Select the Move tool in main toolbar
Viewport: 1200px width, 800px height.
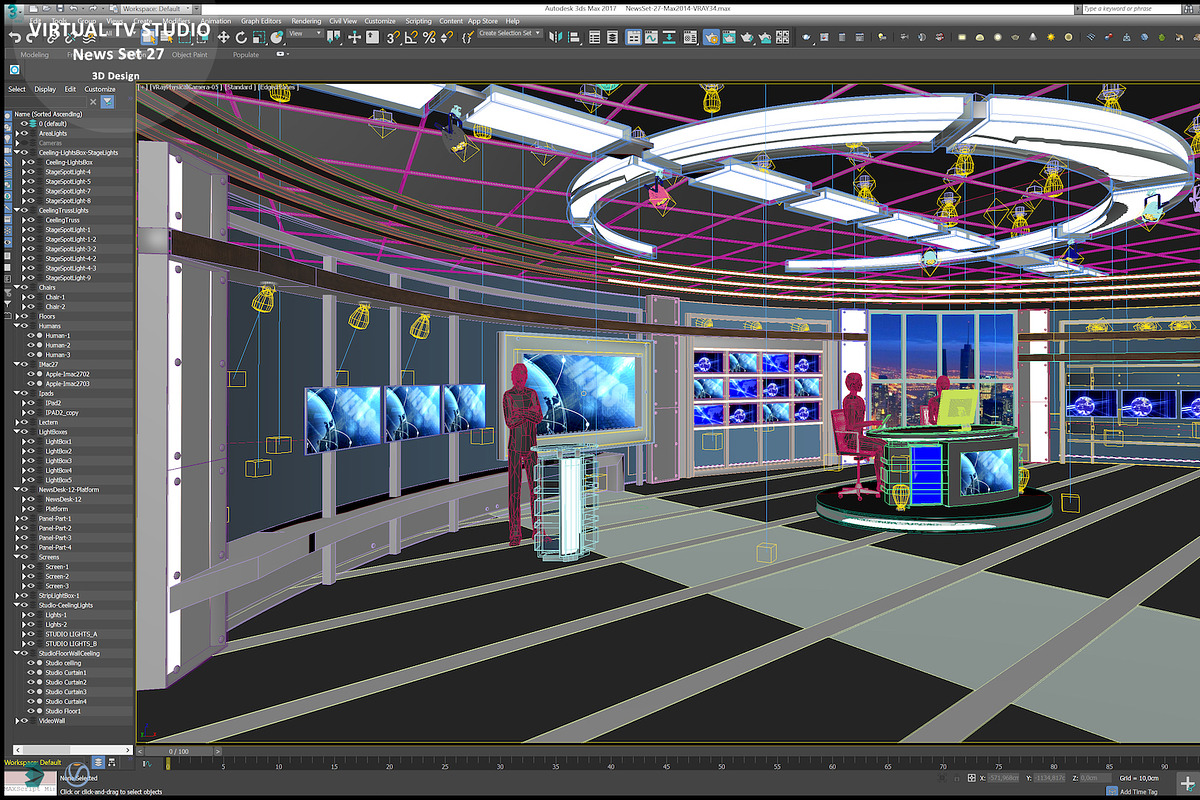(x=223, y=37)
